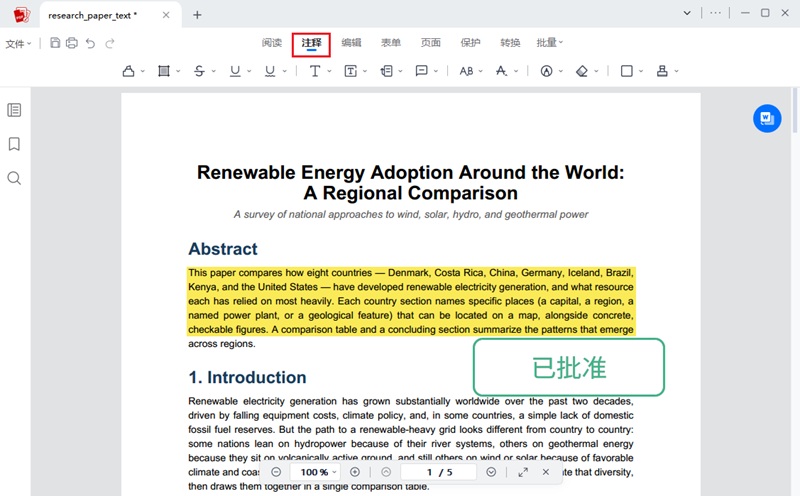
Task: Add a new tab with plus
Action: (197, 15)
